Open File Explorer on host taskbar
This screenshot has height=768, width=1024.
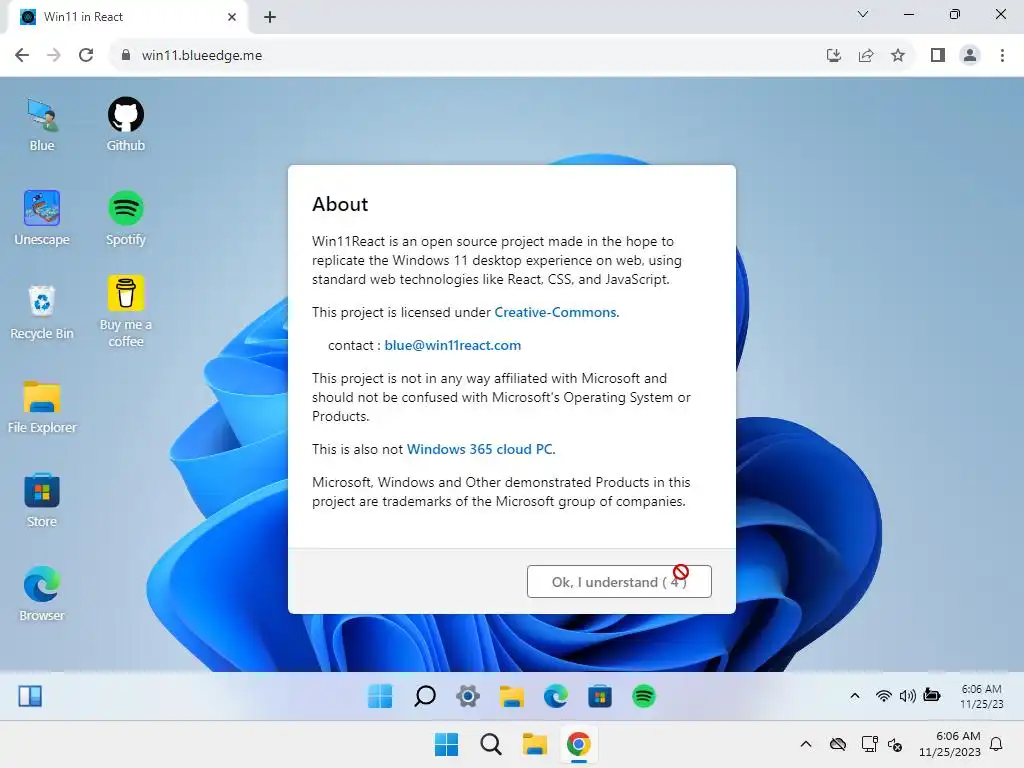(x=535, y=744)
